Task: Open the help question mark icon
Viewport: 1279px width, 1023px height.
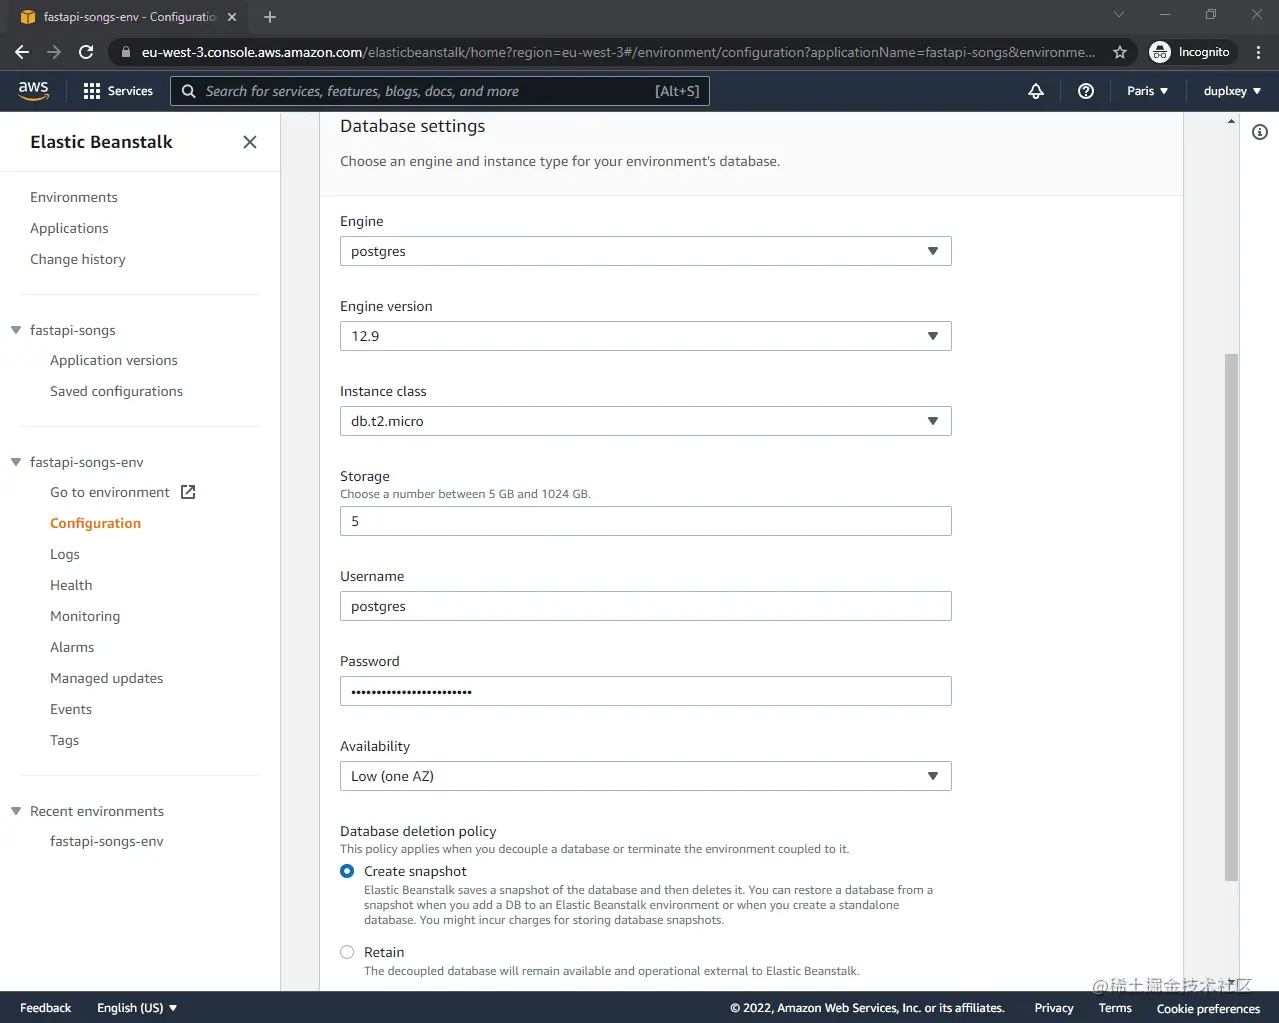Action: 1086,91
